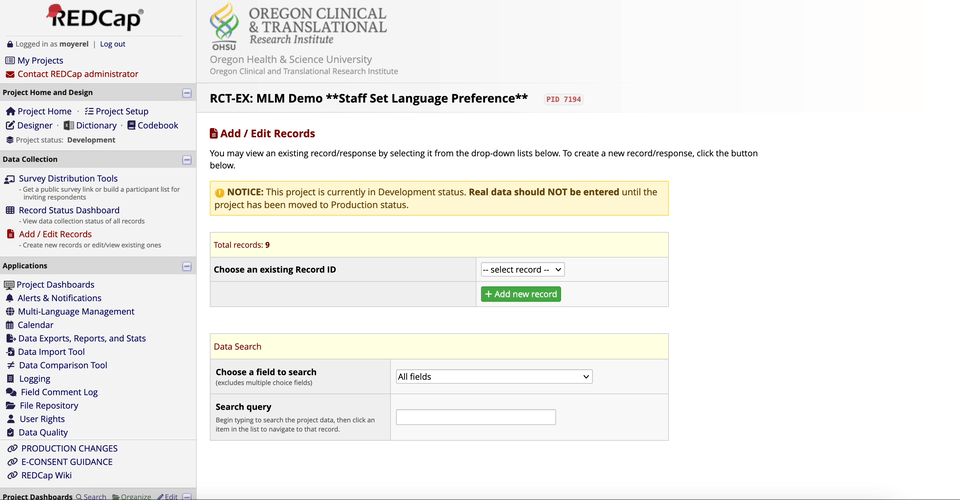Click the Logging icon
Screen dimensions: 960x500
pos(10,379)
